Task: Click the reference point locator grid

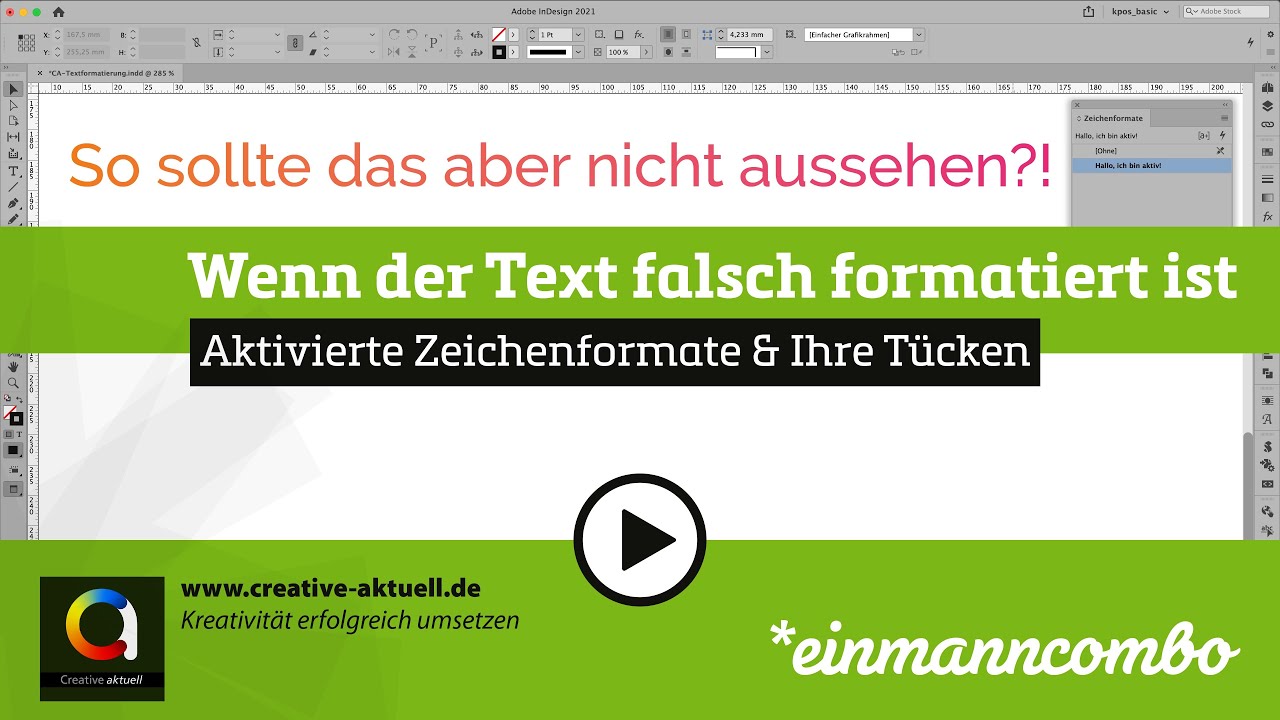Action: 26,43
